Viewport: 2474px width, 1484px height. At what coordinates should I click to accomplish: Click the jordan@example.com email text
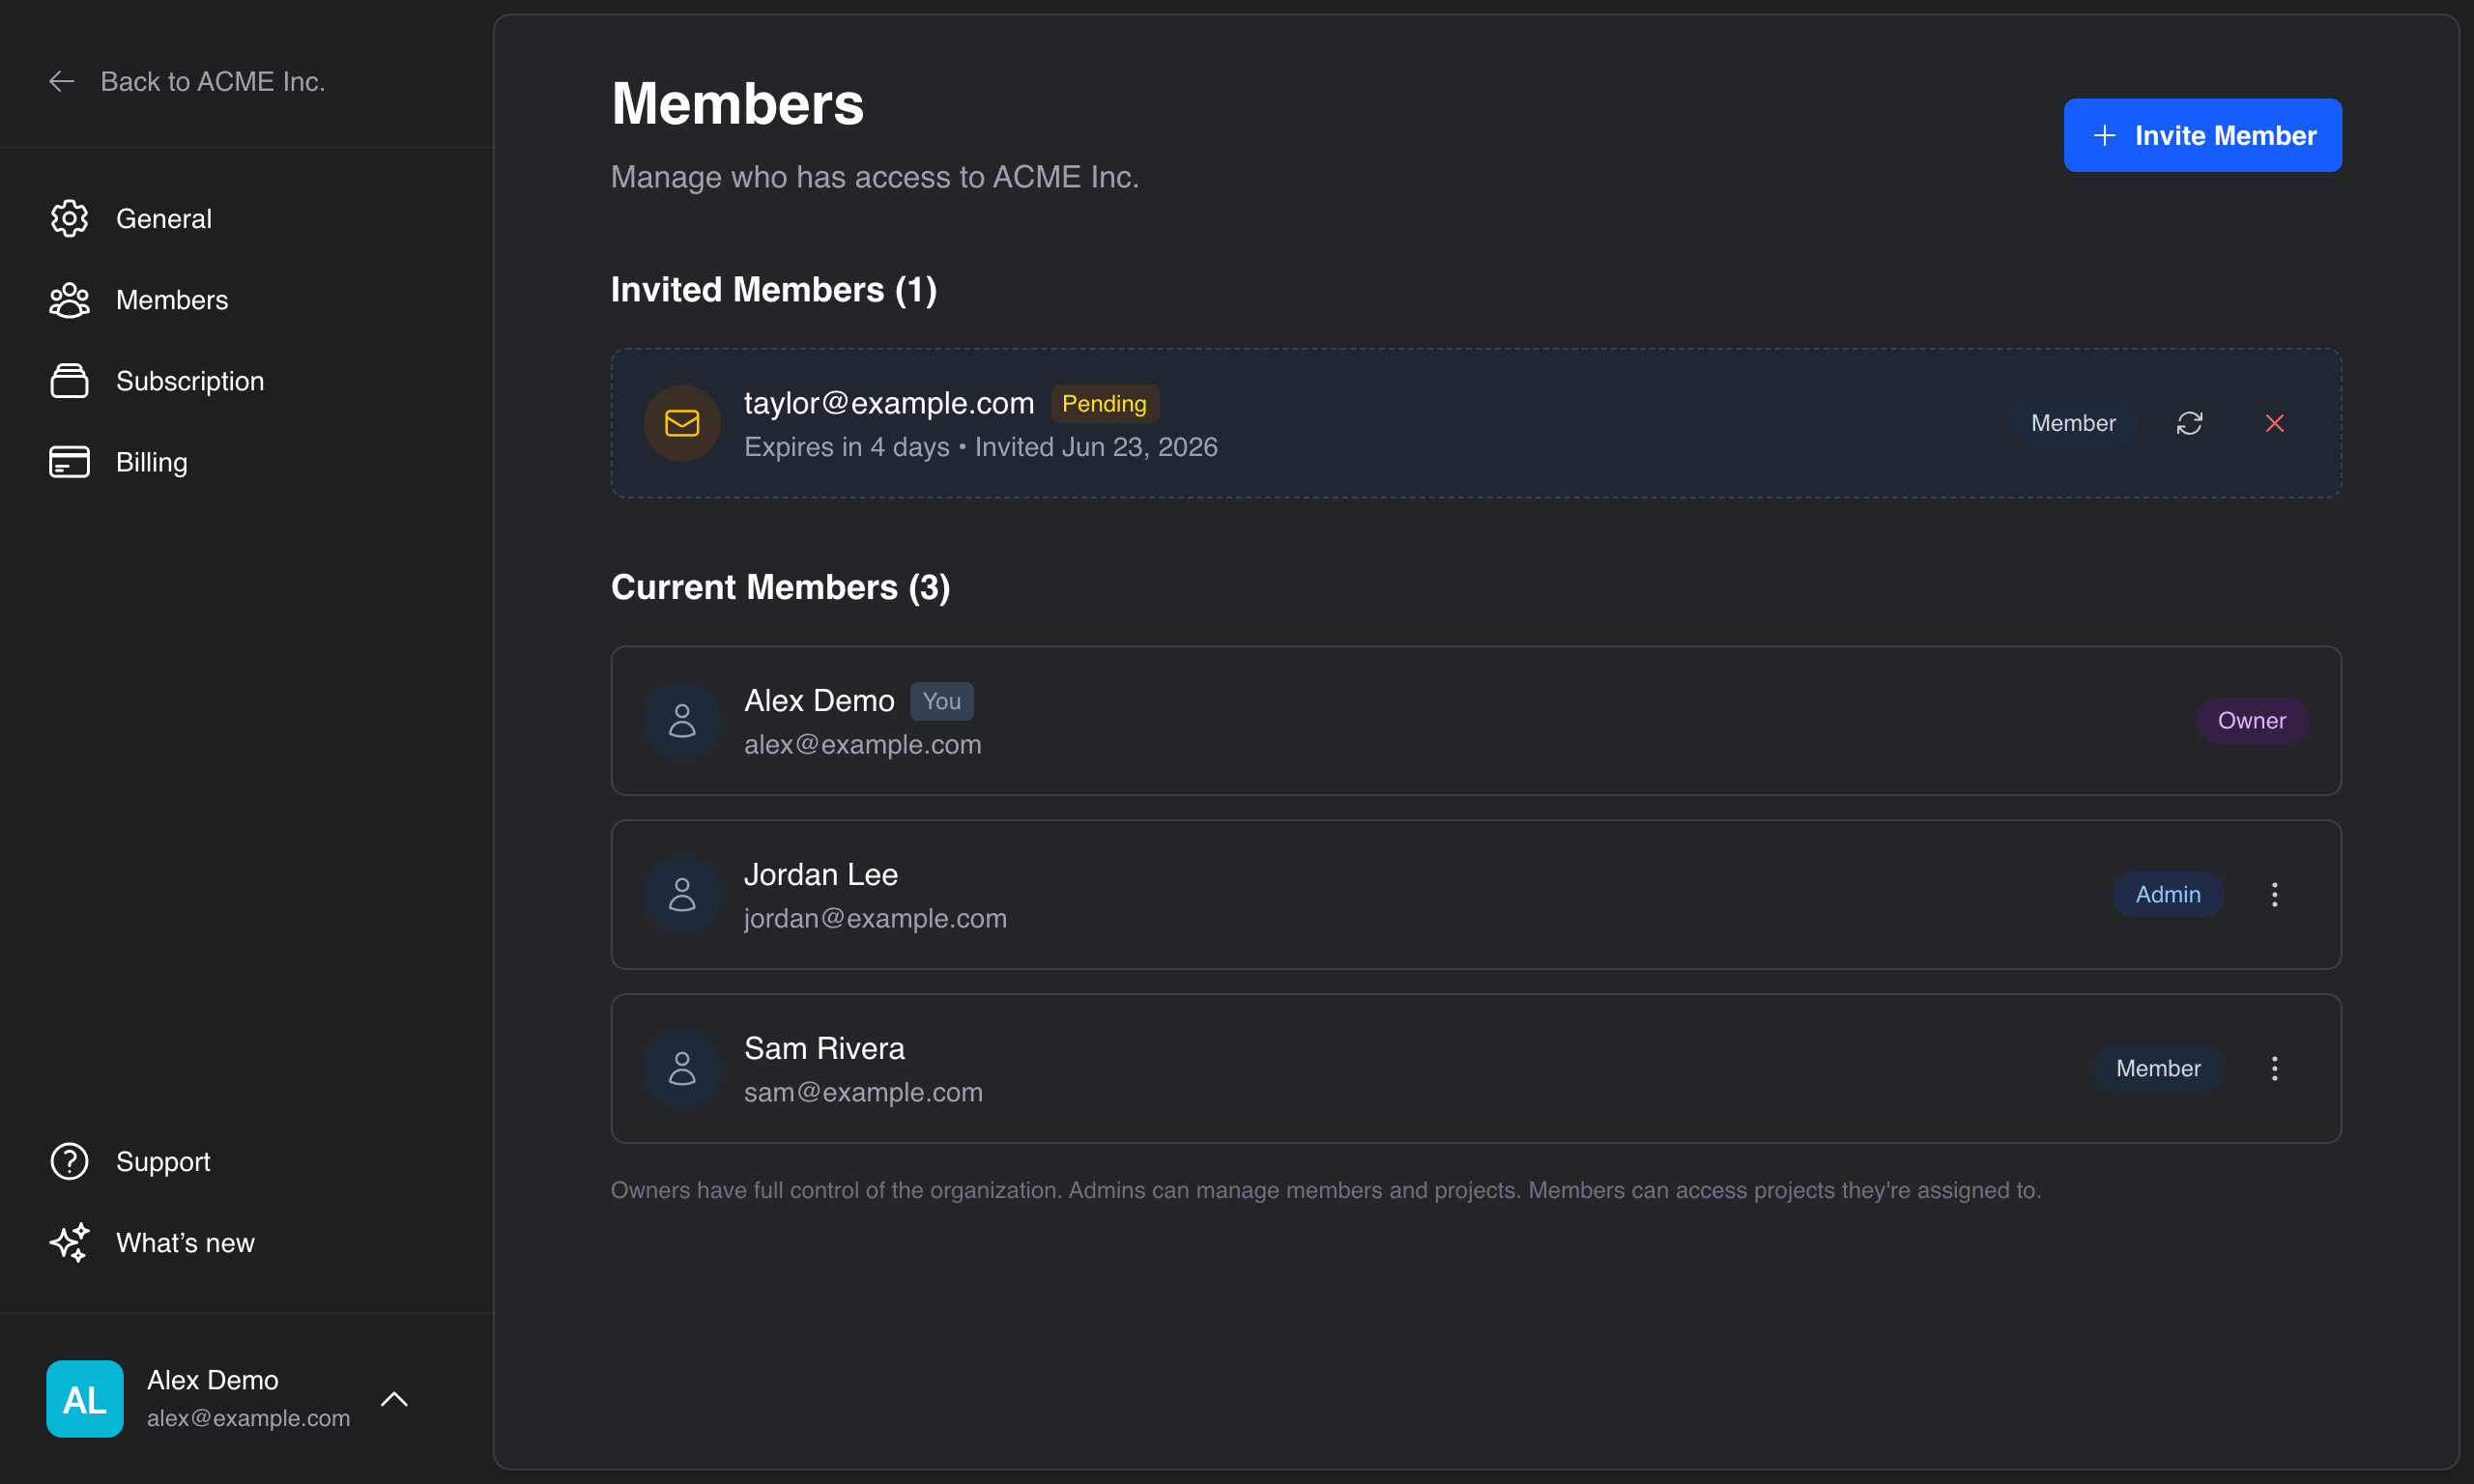click(875, 918)
